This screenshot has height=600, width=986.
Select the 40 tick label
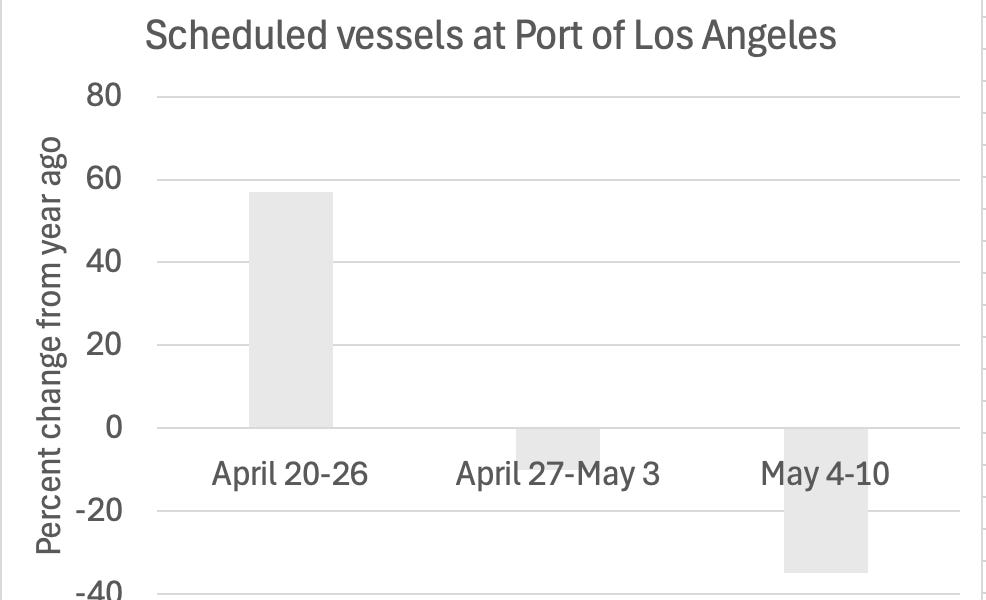103,263
